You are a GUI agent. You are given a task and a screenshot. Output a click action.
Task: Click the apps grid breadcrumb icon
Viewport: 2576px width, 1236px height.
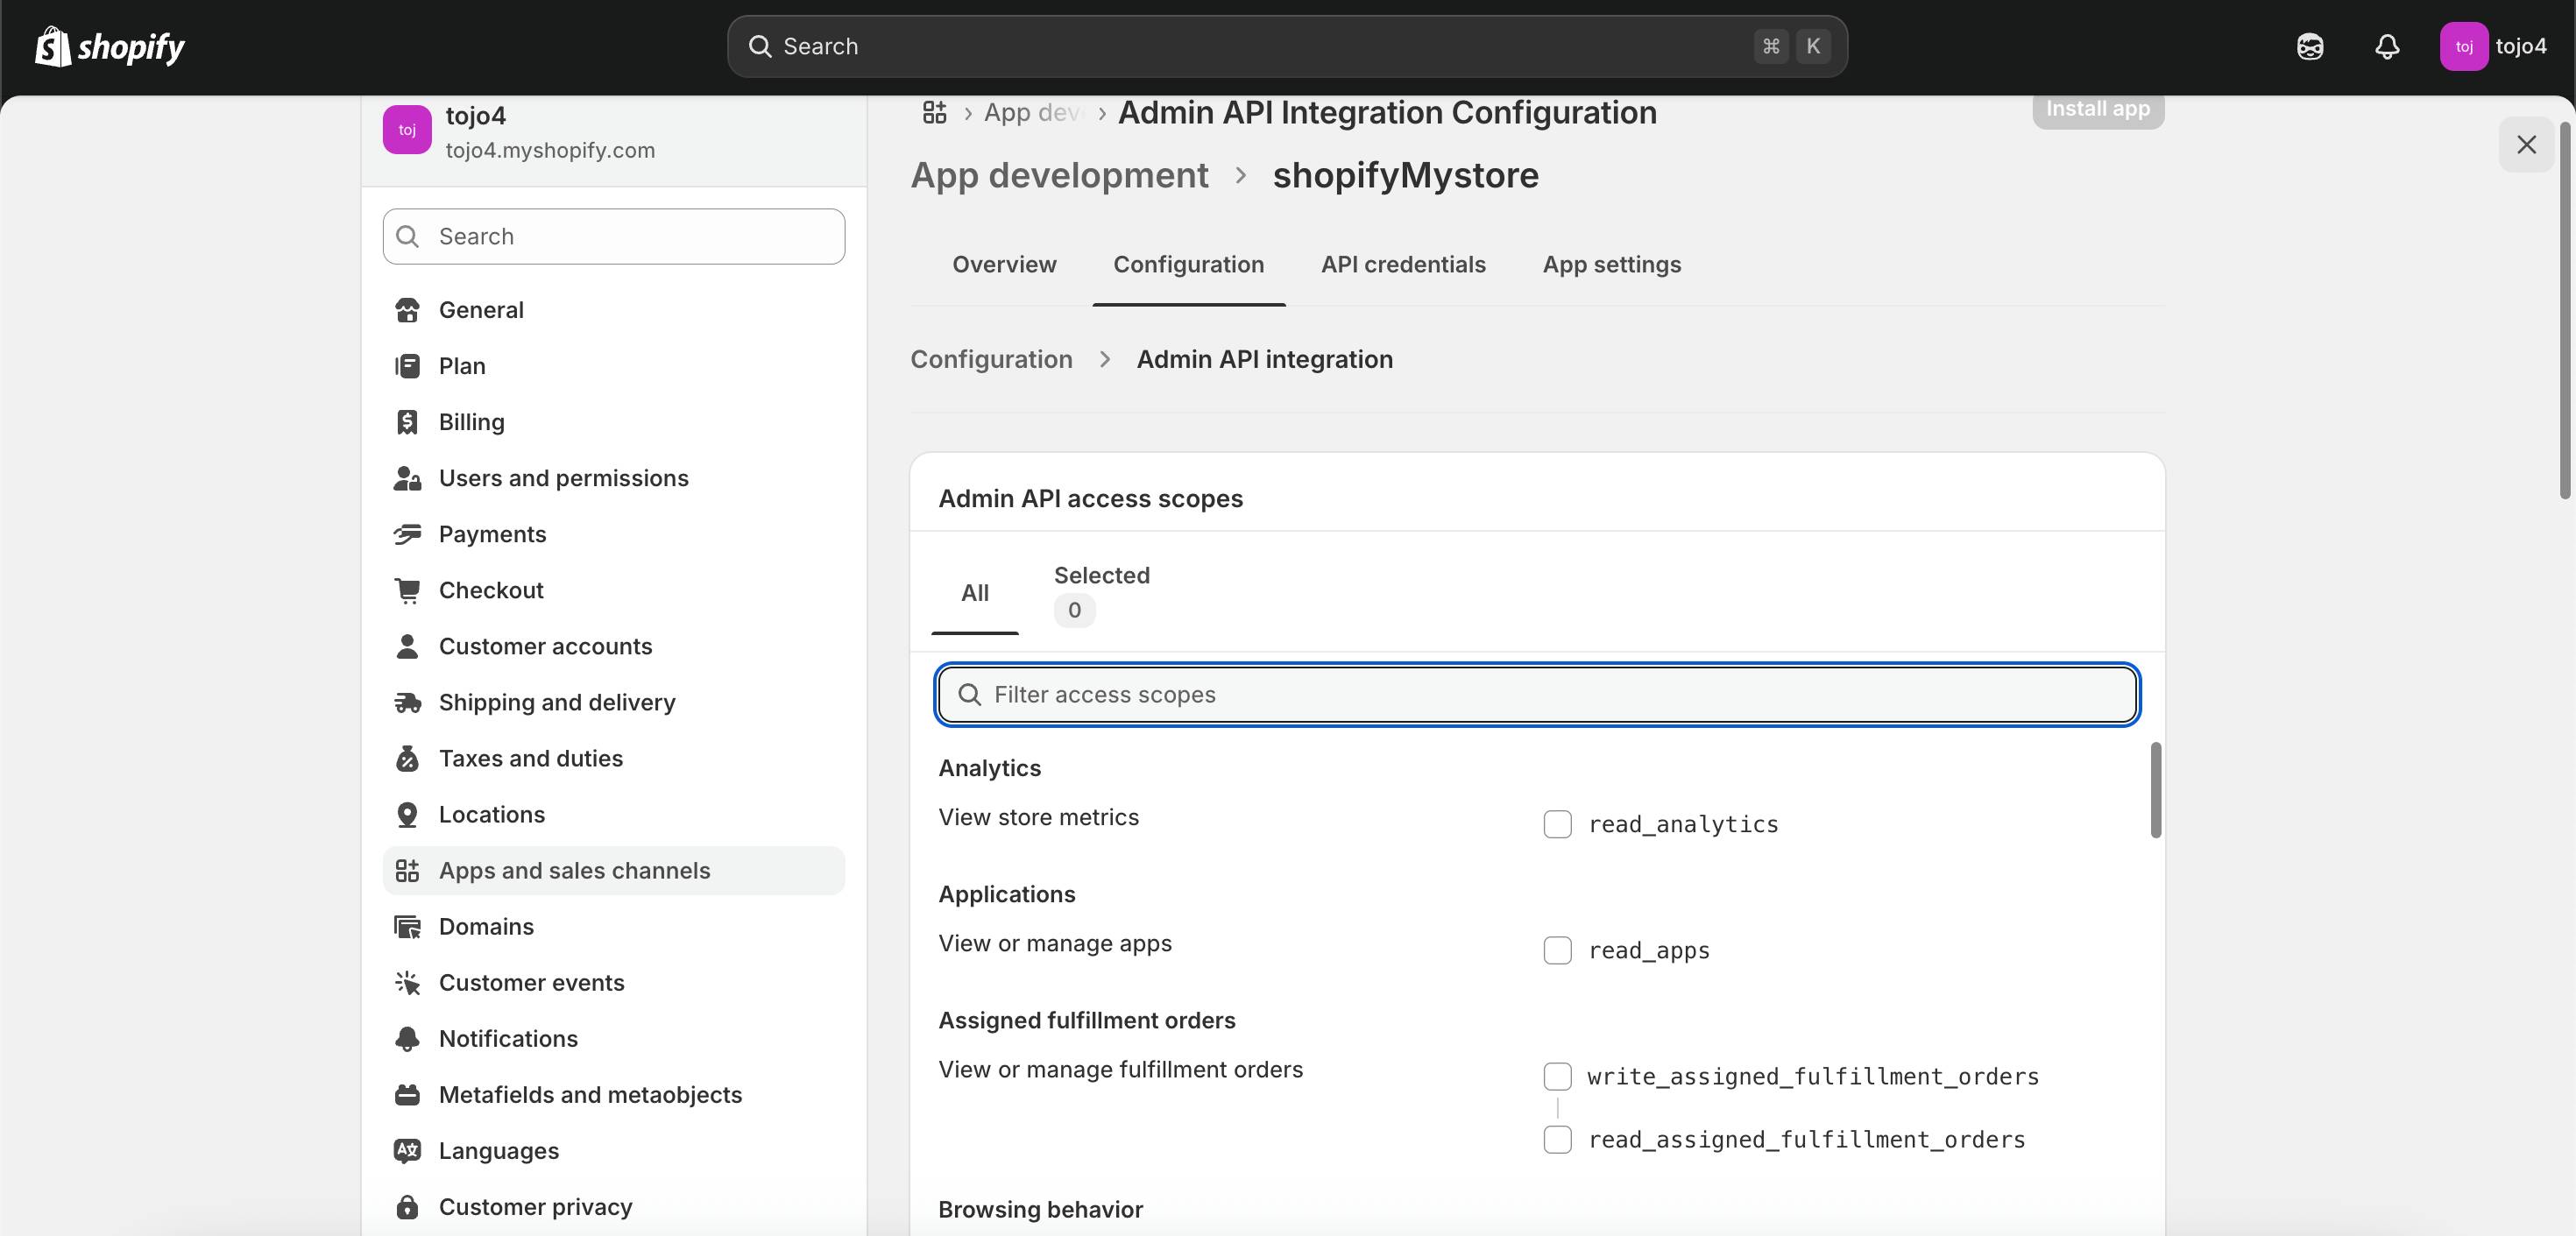(x=934, y=112)
